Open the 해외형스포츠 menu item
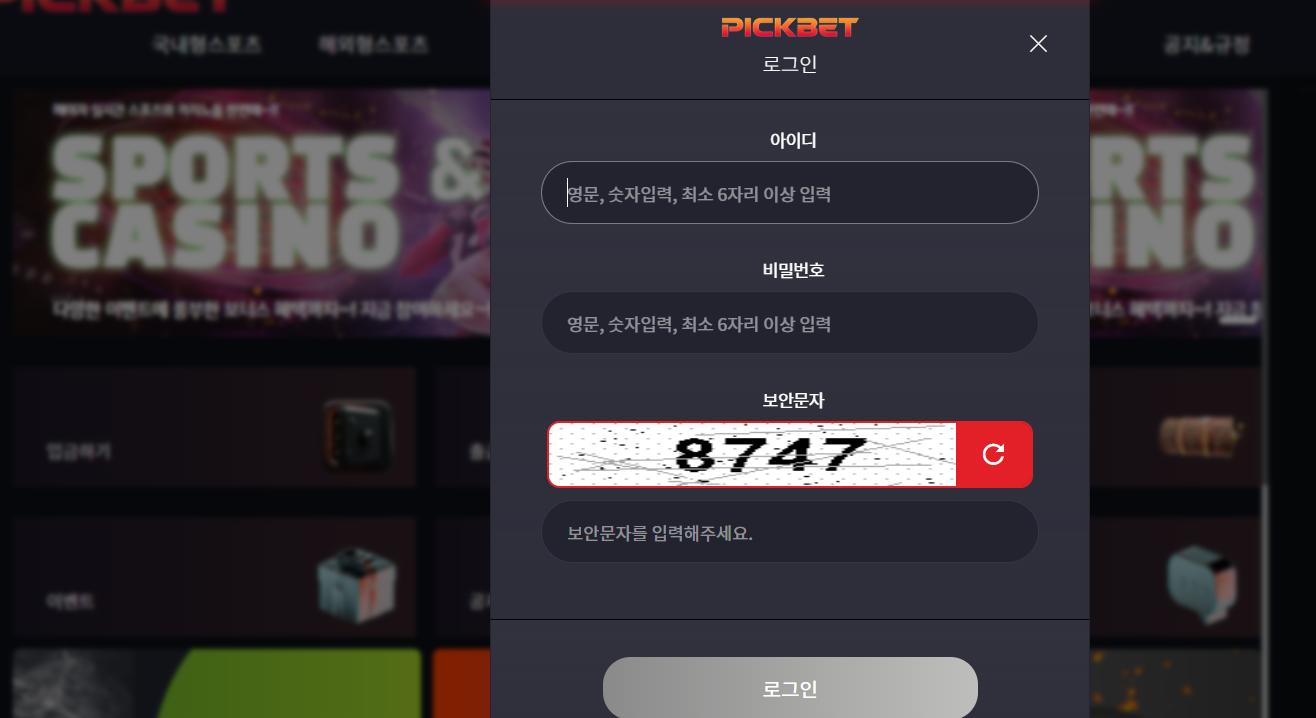Viewport: 1316px width, 718px height. pos(373,44)
